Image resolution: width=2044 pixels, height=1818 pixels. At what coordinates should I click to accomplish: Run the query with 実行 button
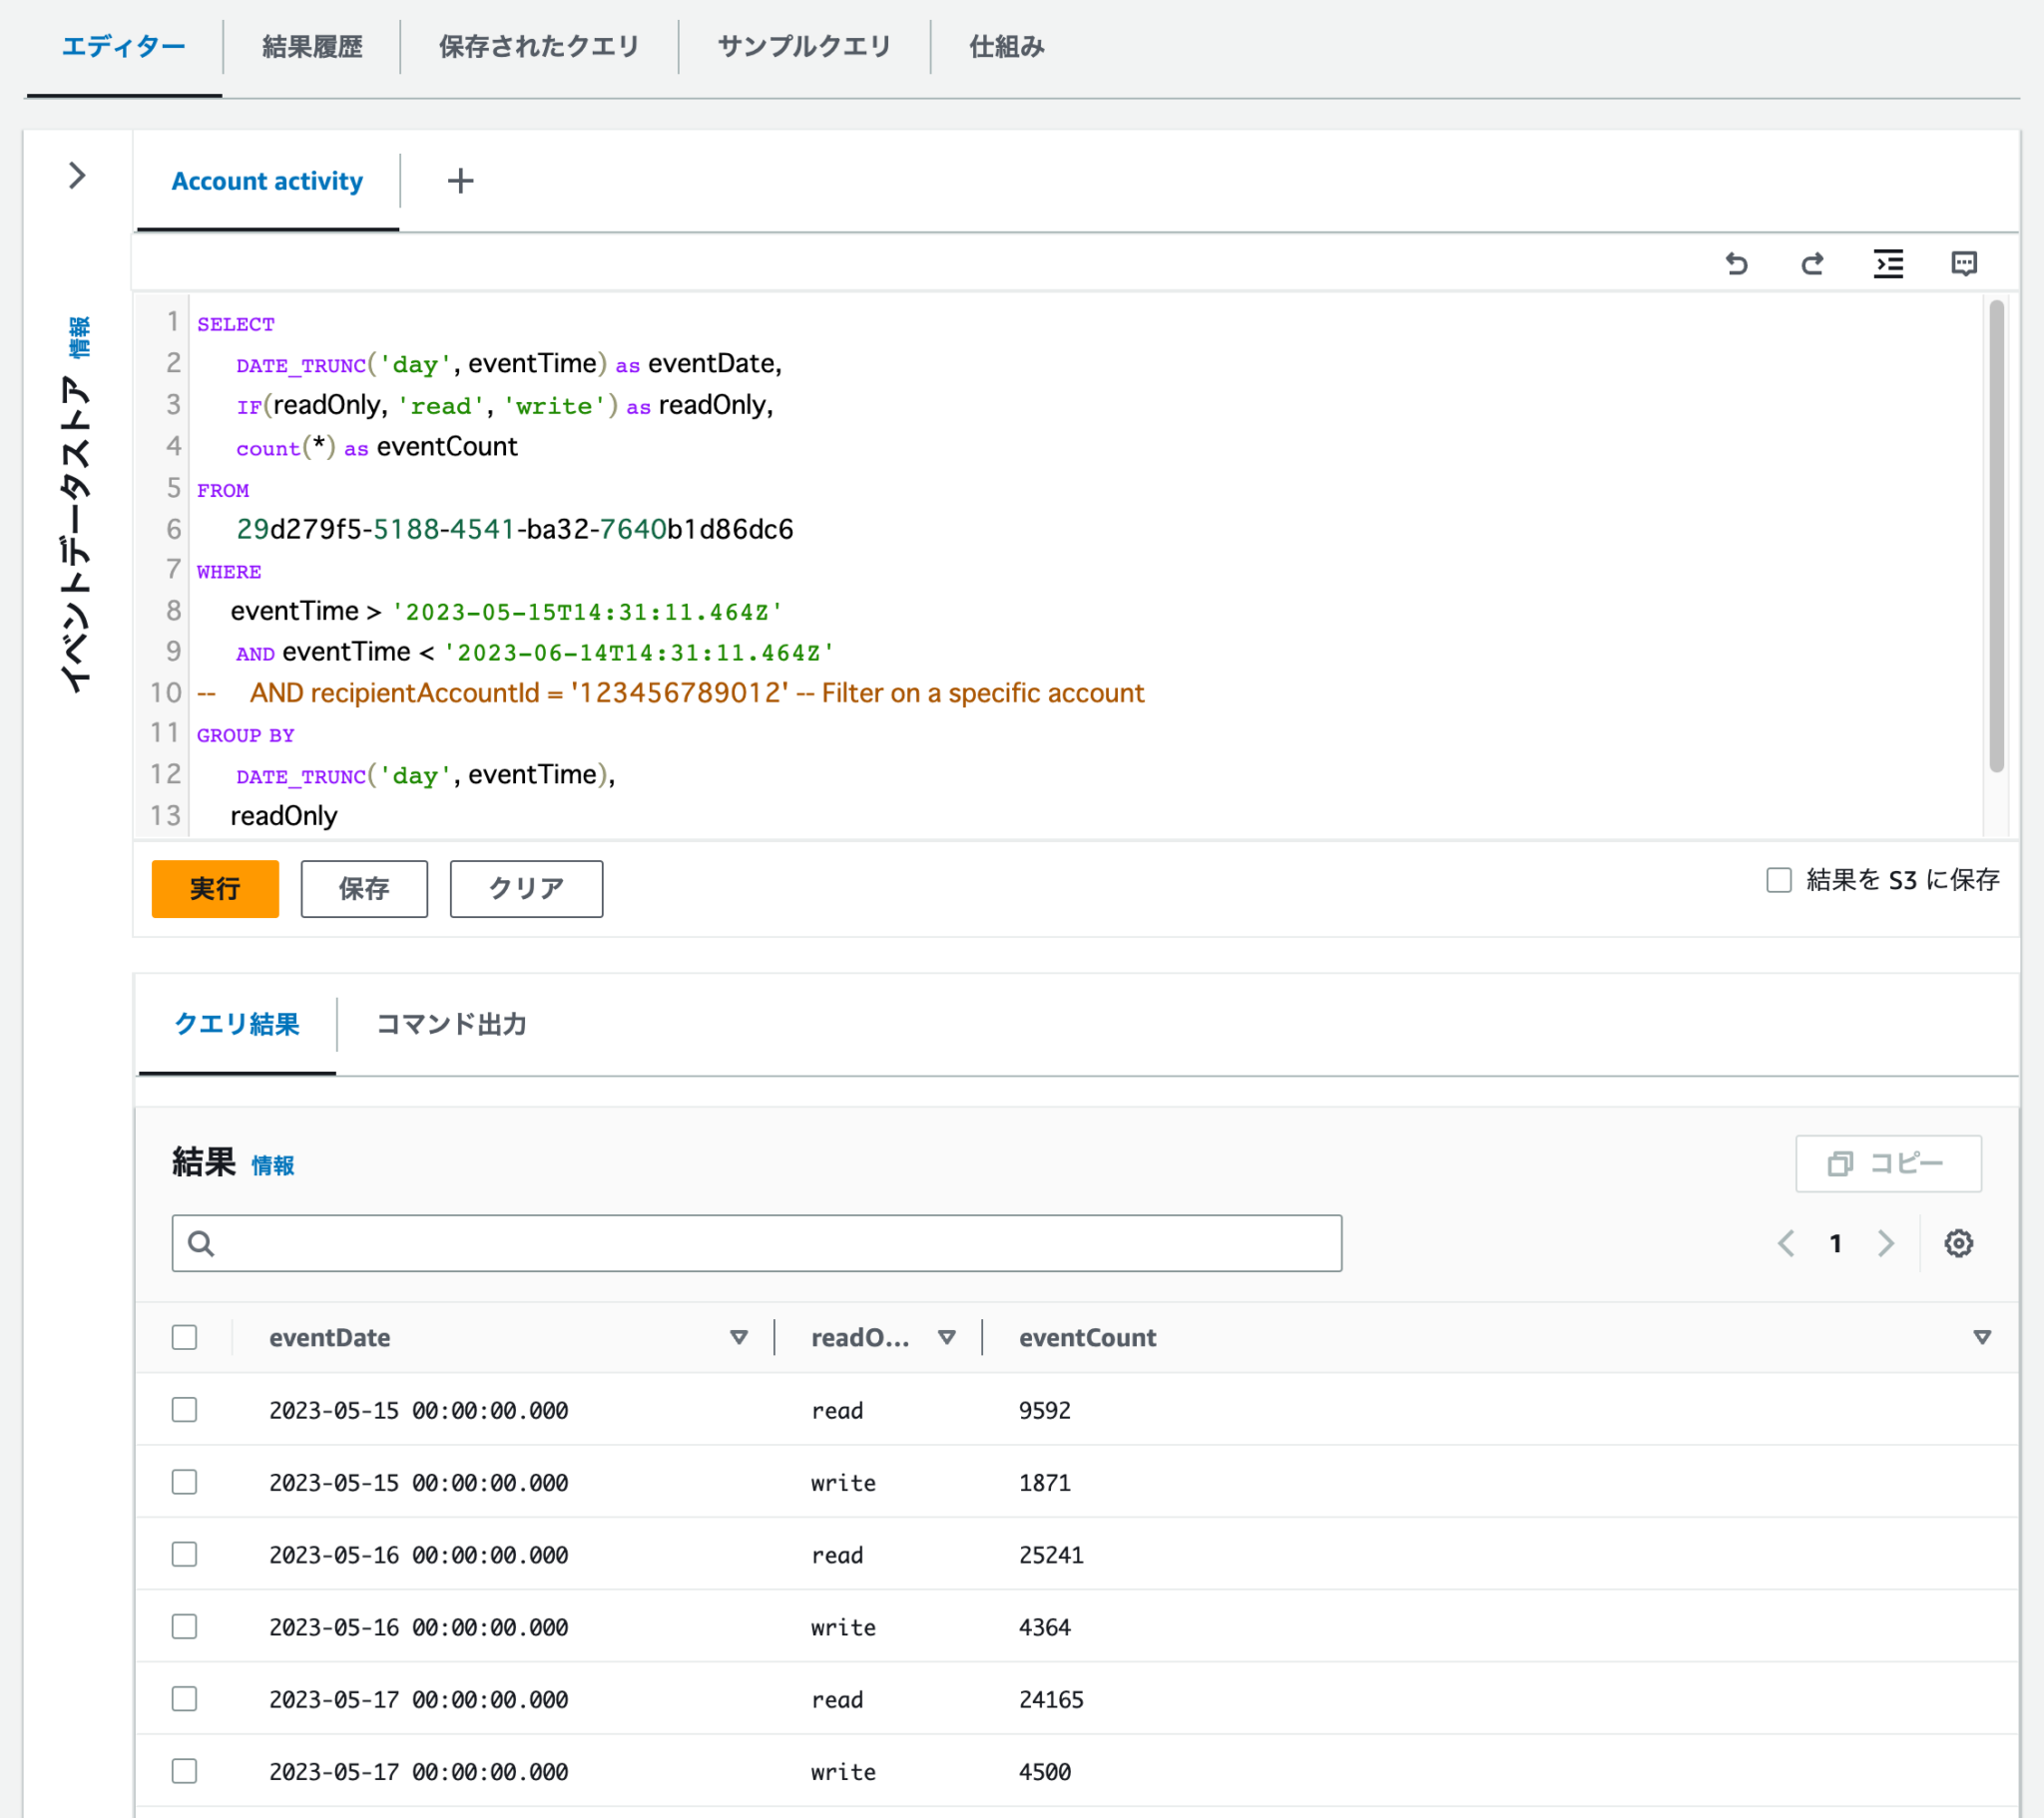[x=215, y=888]
